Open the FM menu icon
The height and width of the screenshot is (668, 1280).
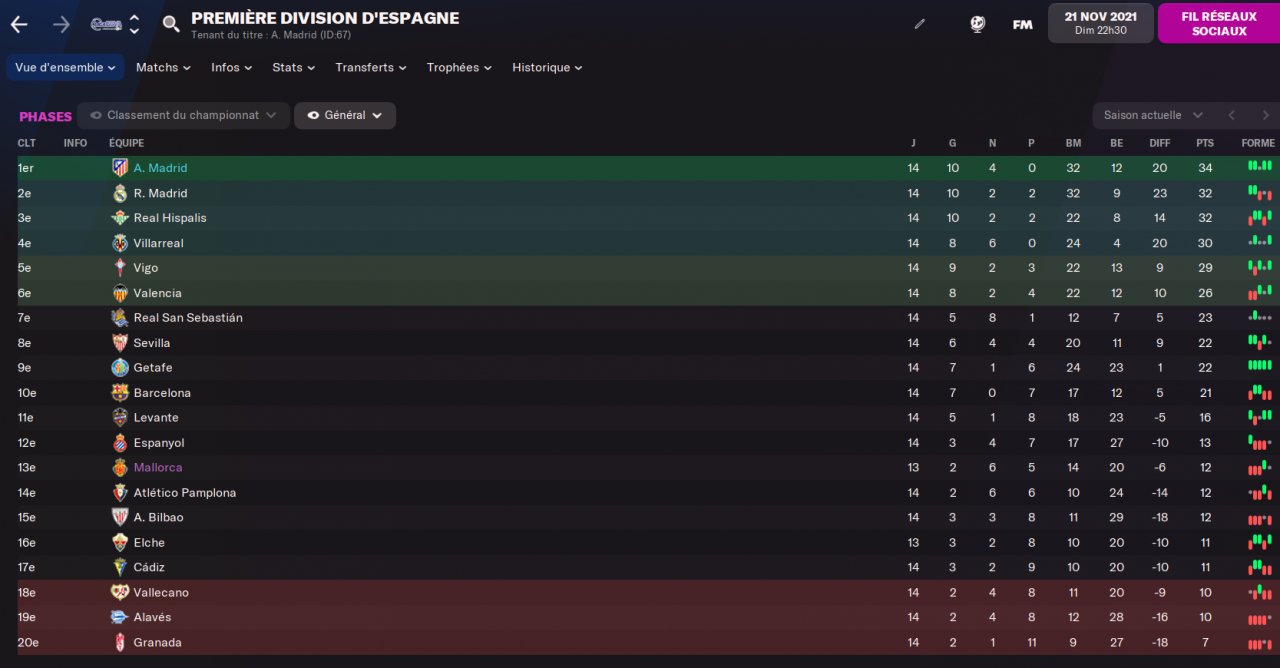[1022, 24]
